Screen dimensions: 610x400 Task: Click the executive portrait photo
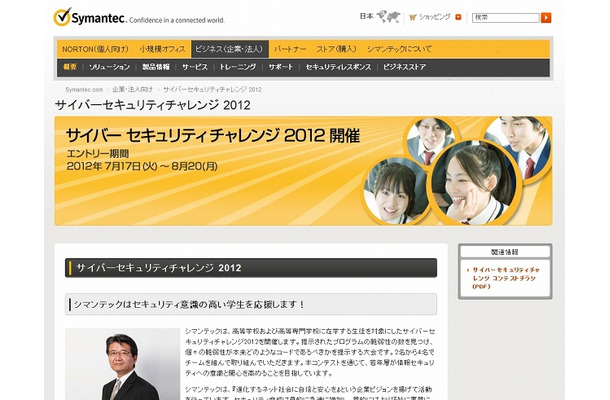click(x=123, y=364)
